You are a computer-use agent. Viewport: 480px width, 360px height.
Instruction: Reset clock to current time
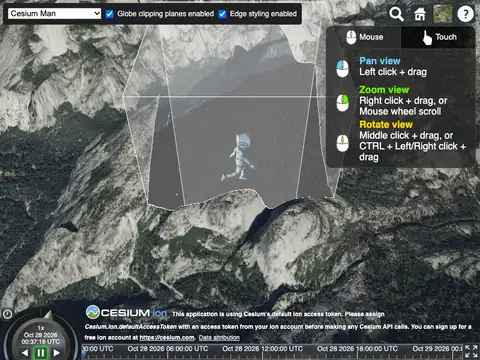[7, 314]
